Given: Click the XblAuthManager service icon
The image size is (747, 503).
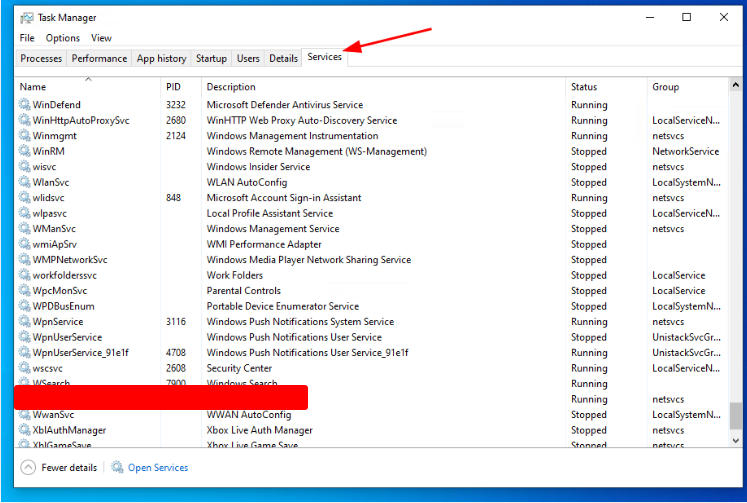Looking at the screenshot, I should click(x=25, y=430).
